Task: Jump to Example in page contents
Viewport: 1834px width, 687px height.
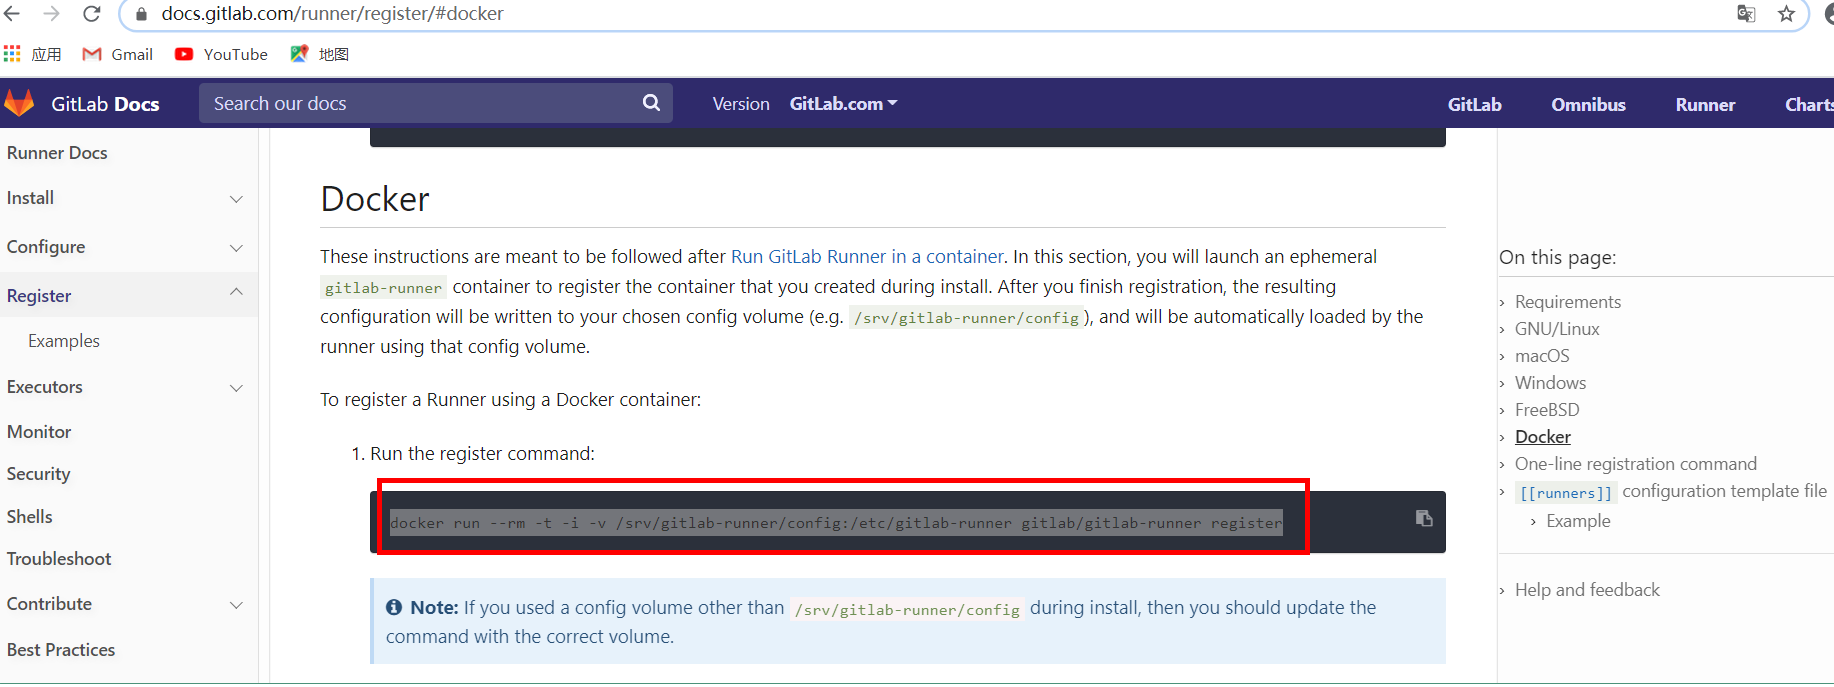Action: pyautogui.click(x=1578, y=521)
